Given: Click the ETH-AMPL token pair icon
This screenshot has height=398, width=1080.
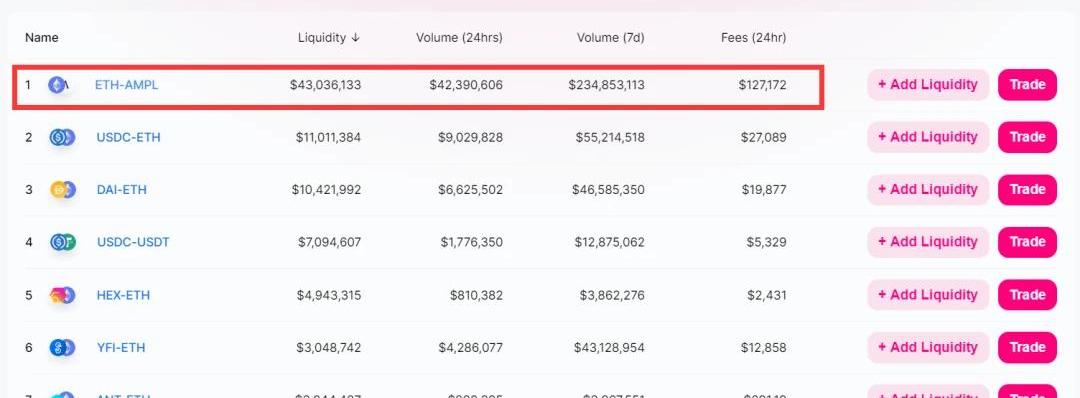Looking at the screenshot, I should tap(59, 85).
